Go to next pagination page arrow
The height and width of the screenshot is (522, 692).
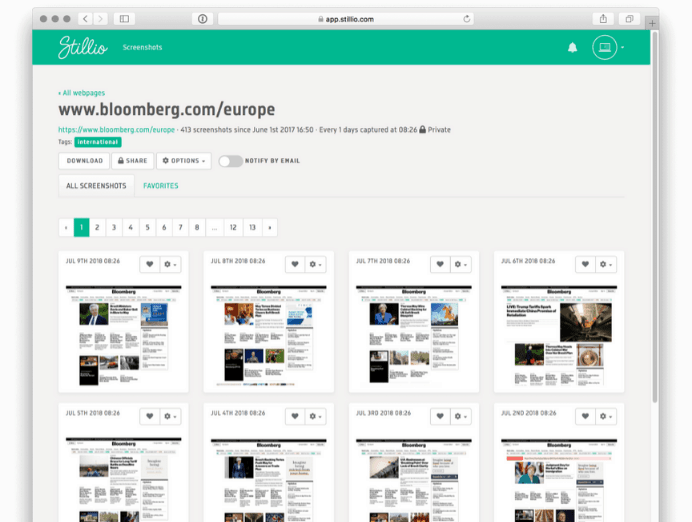(x=270, y=228)
